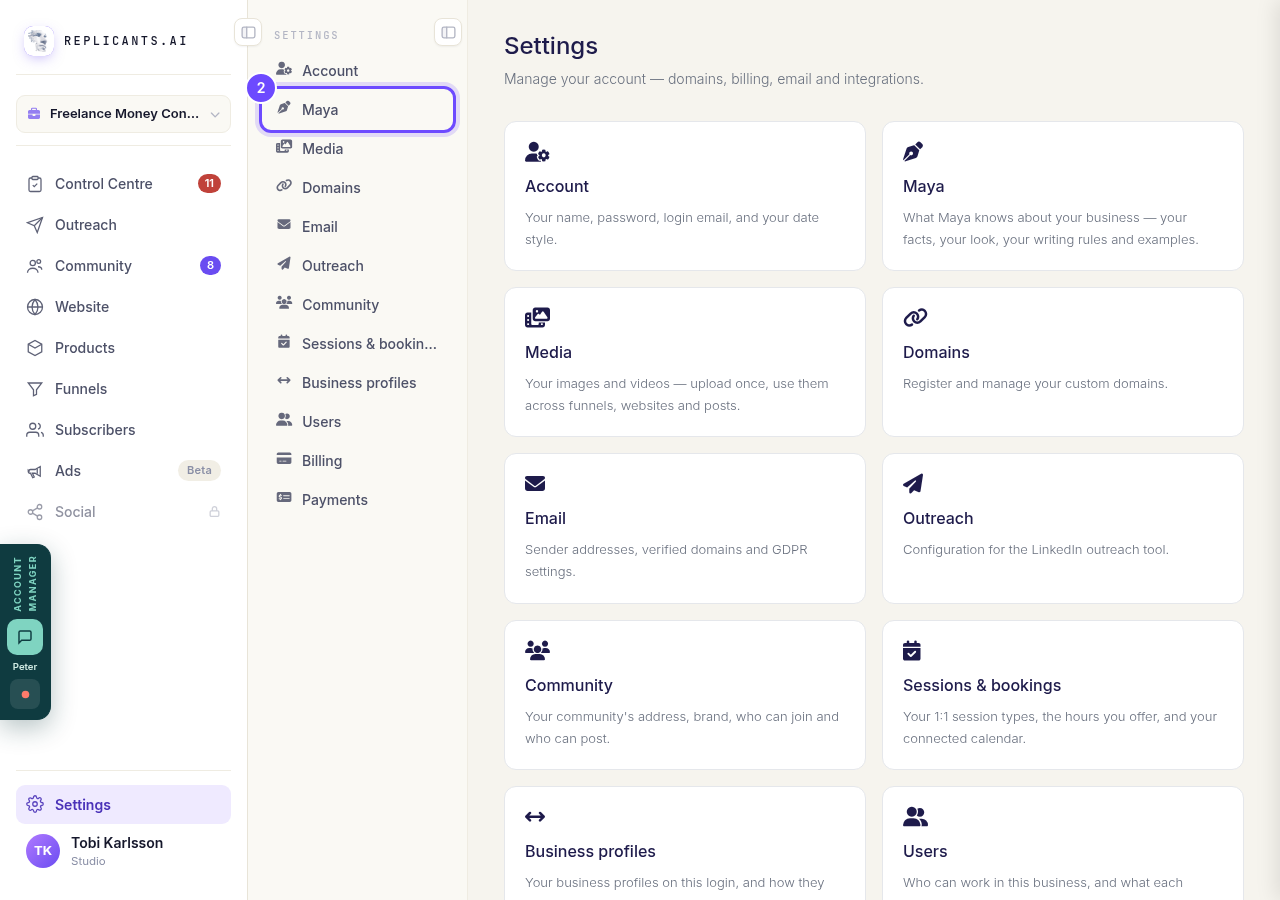
Task: Click the red record dot under Peter
Action: 25,694
